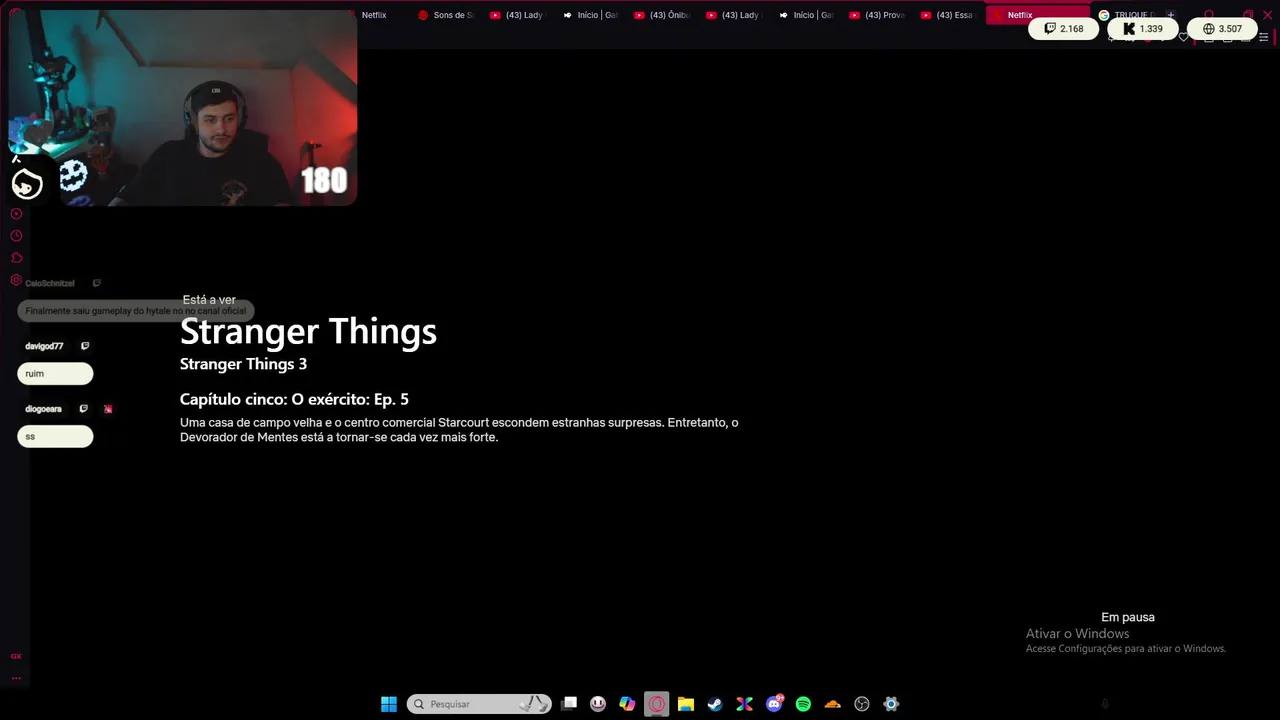Click the chat username davigod77

pyautogui.click(x=44, y=346)
